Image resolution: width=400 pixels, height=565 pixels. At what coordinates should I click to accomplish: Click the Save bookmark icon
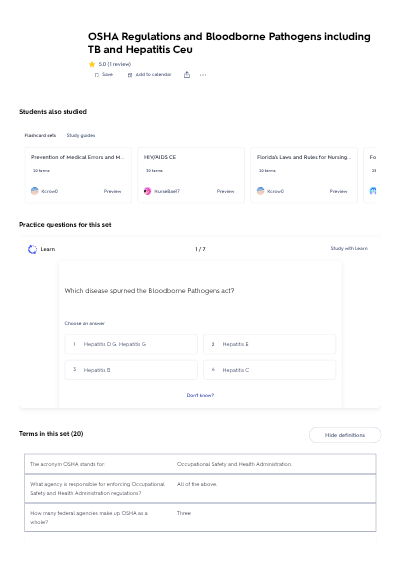click(97, 75)
